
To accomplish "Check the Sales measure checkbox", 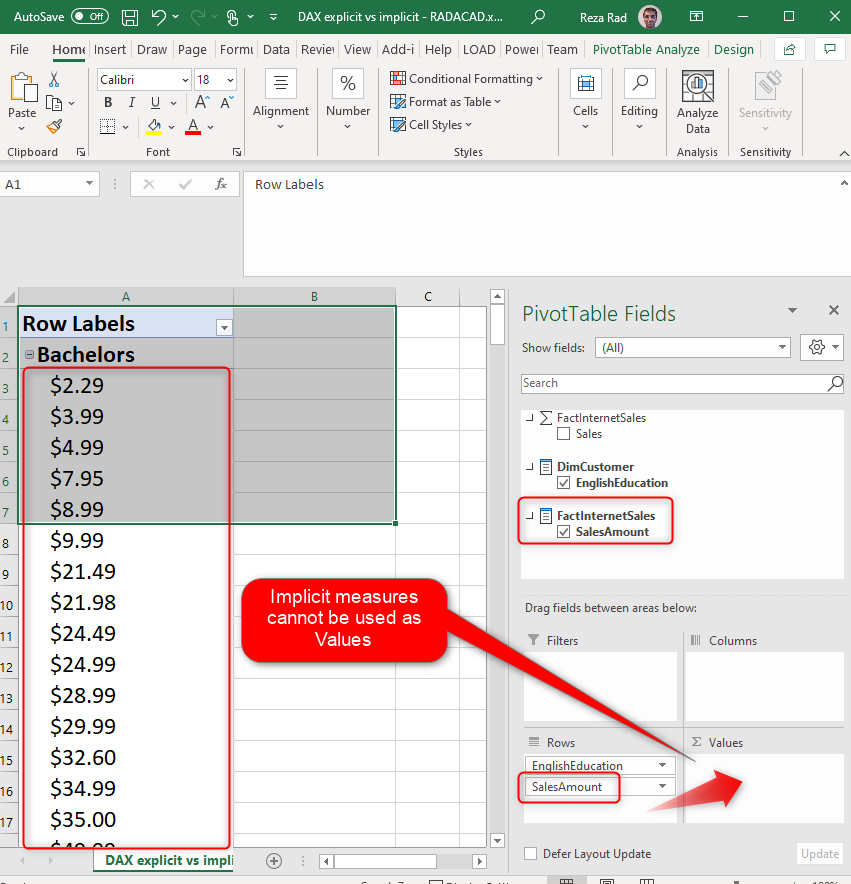I will [564, 434].
